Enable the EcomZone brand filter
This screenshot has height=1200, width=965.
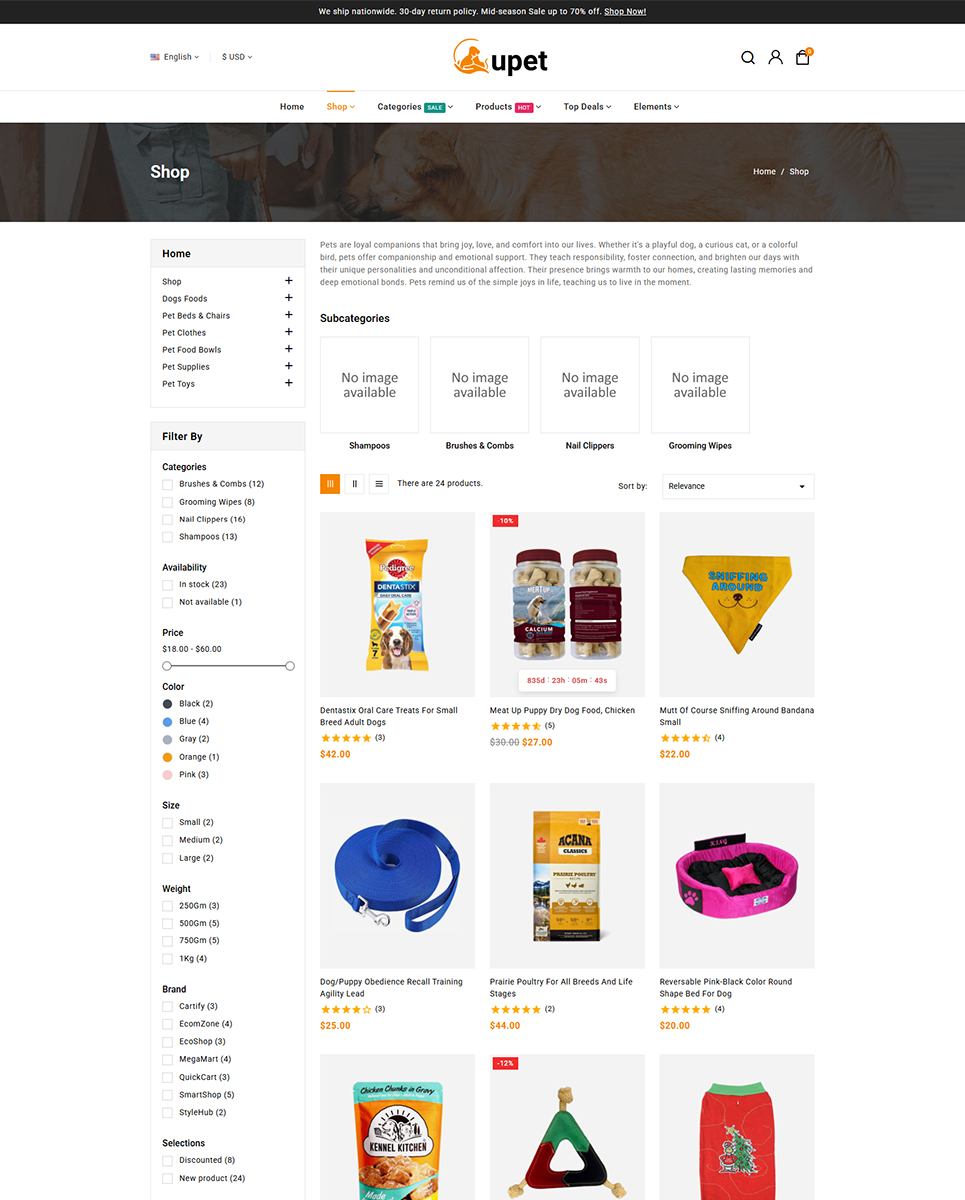(x=167, y=1024)
